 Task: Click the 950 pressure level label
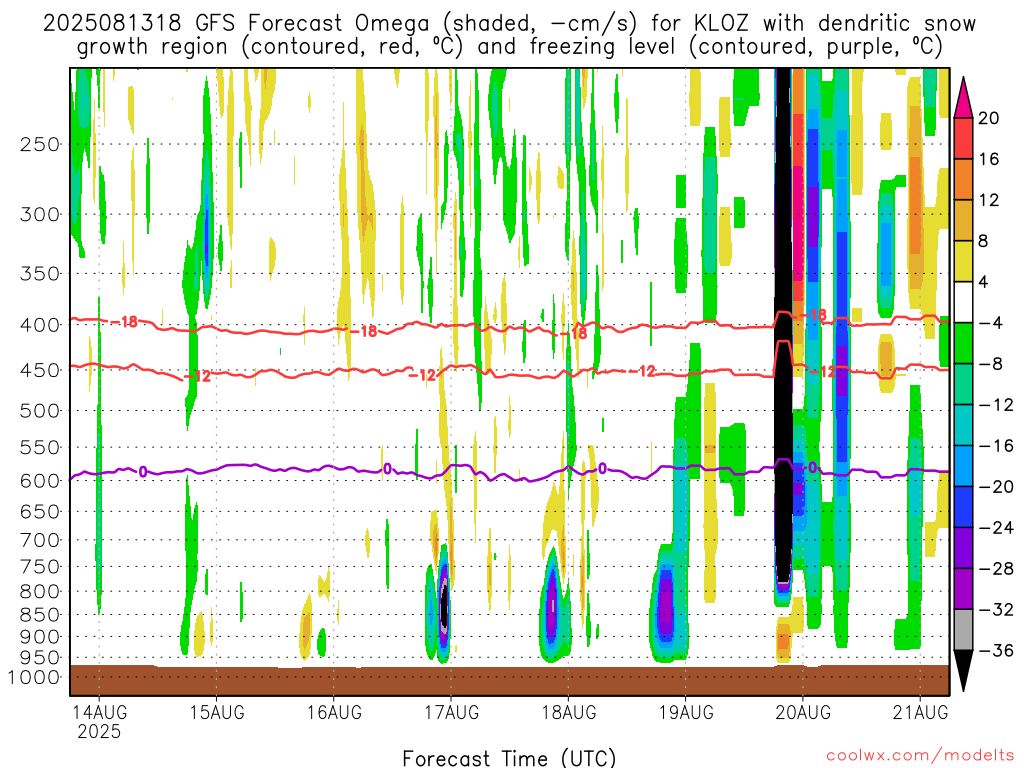coord(40,658)
